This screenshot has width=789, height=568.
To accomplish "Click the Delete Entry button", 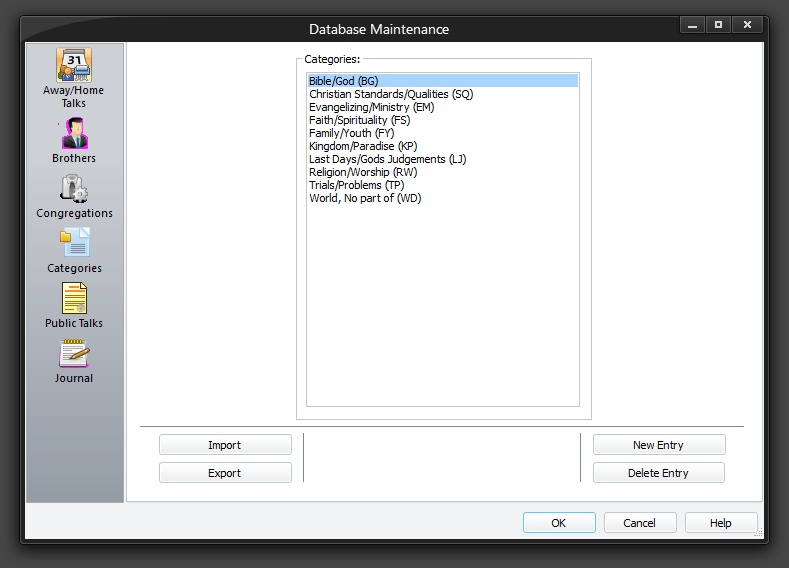I will pos(659,473).
